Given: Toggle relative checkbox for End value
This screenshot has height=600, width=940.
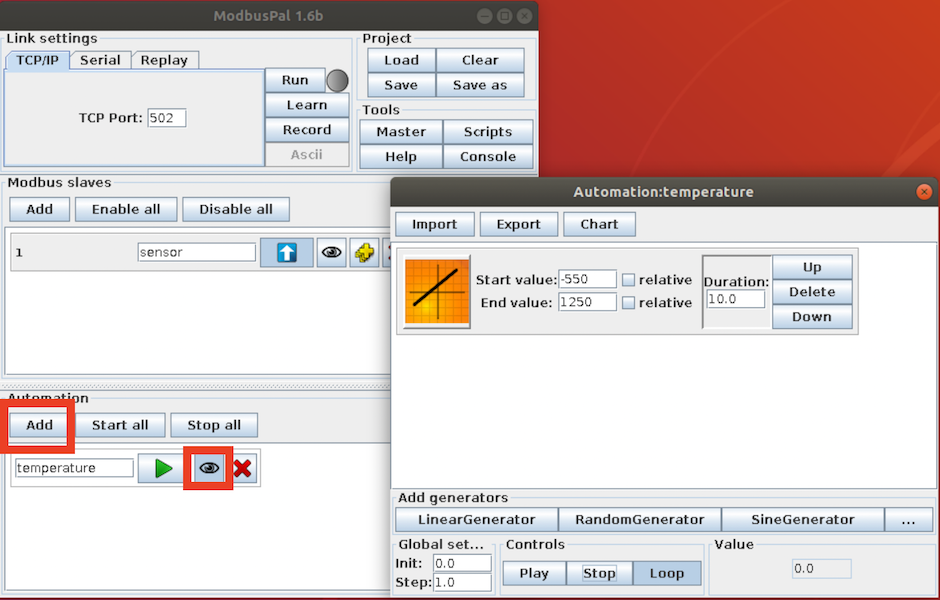Looking at the screenshot, I should tap(628, 303).
